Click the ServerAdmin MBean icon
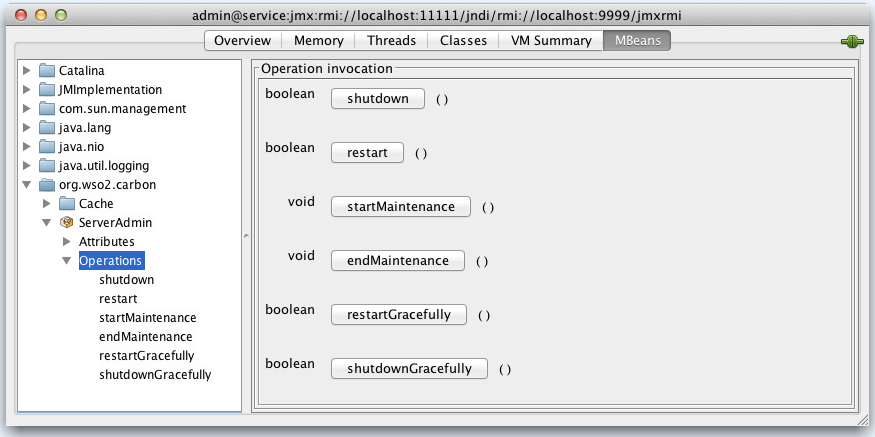The width and height of the screenshot is (875, 437). (x=66, y=223)
